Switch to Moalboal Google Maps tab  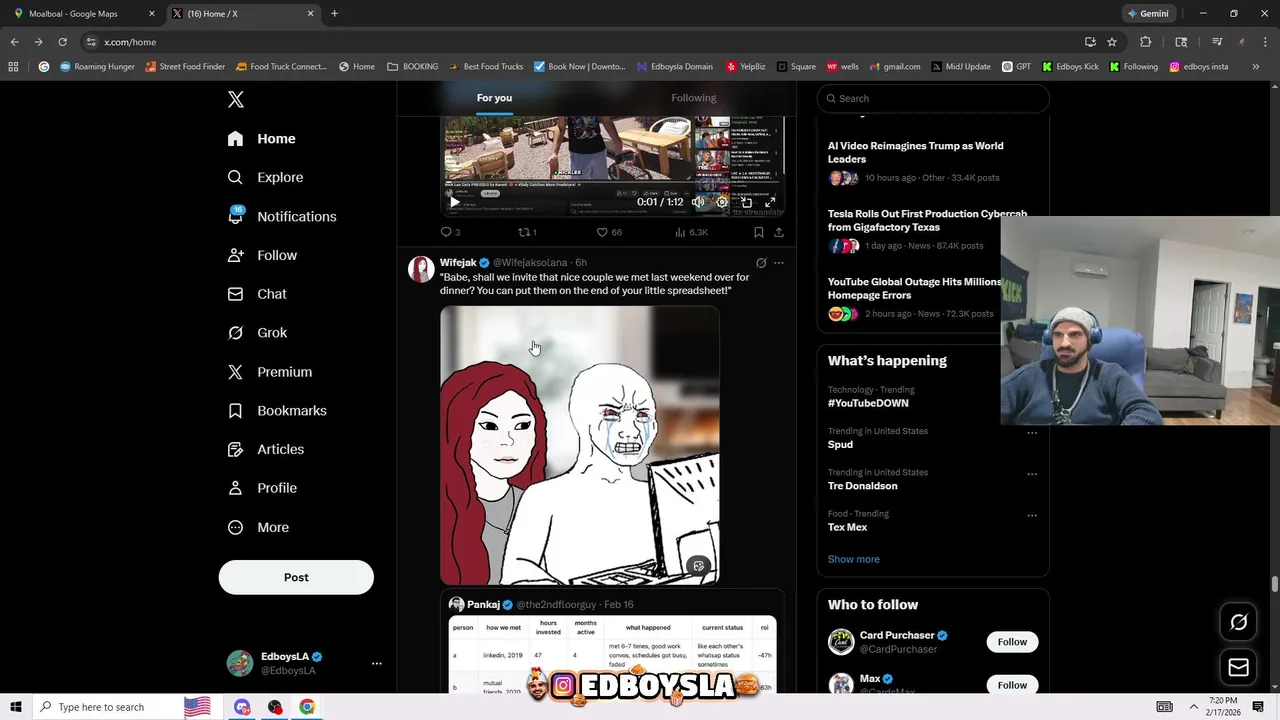[x=84, y=14]
